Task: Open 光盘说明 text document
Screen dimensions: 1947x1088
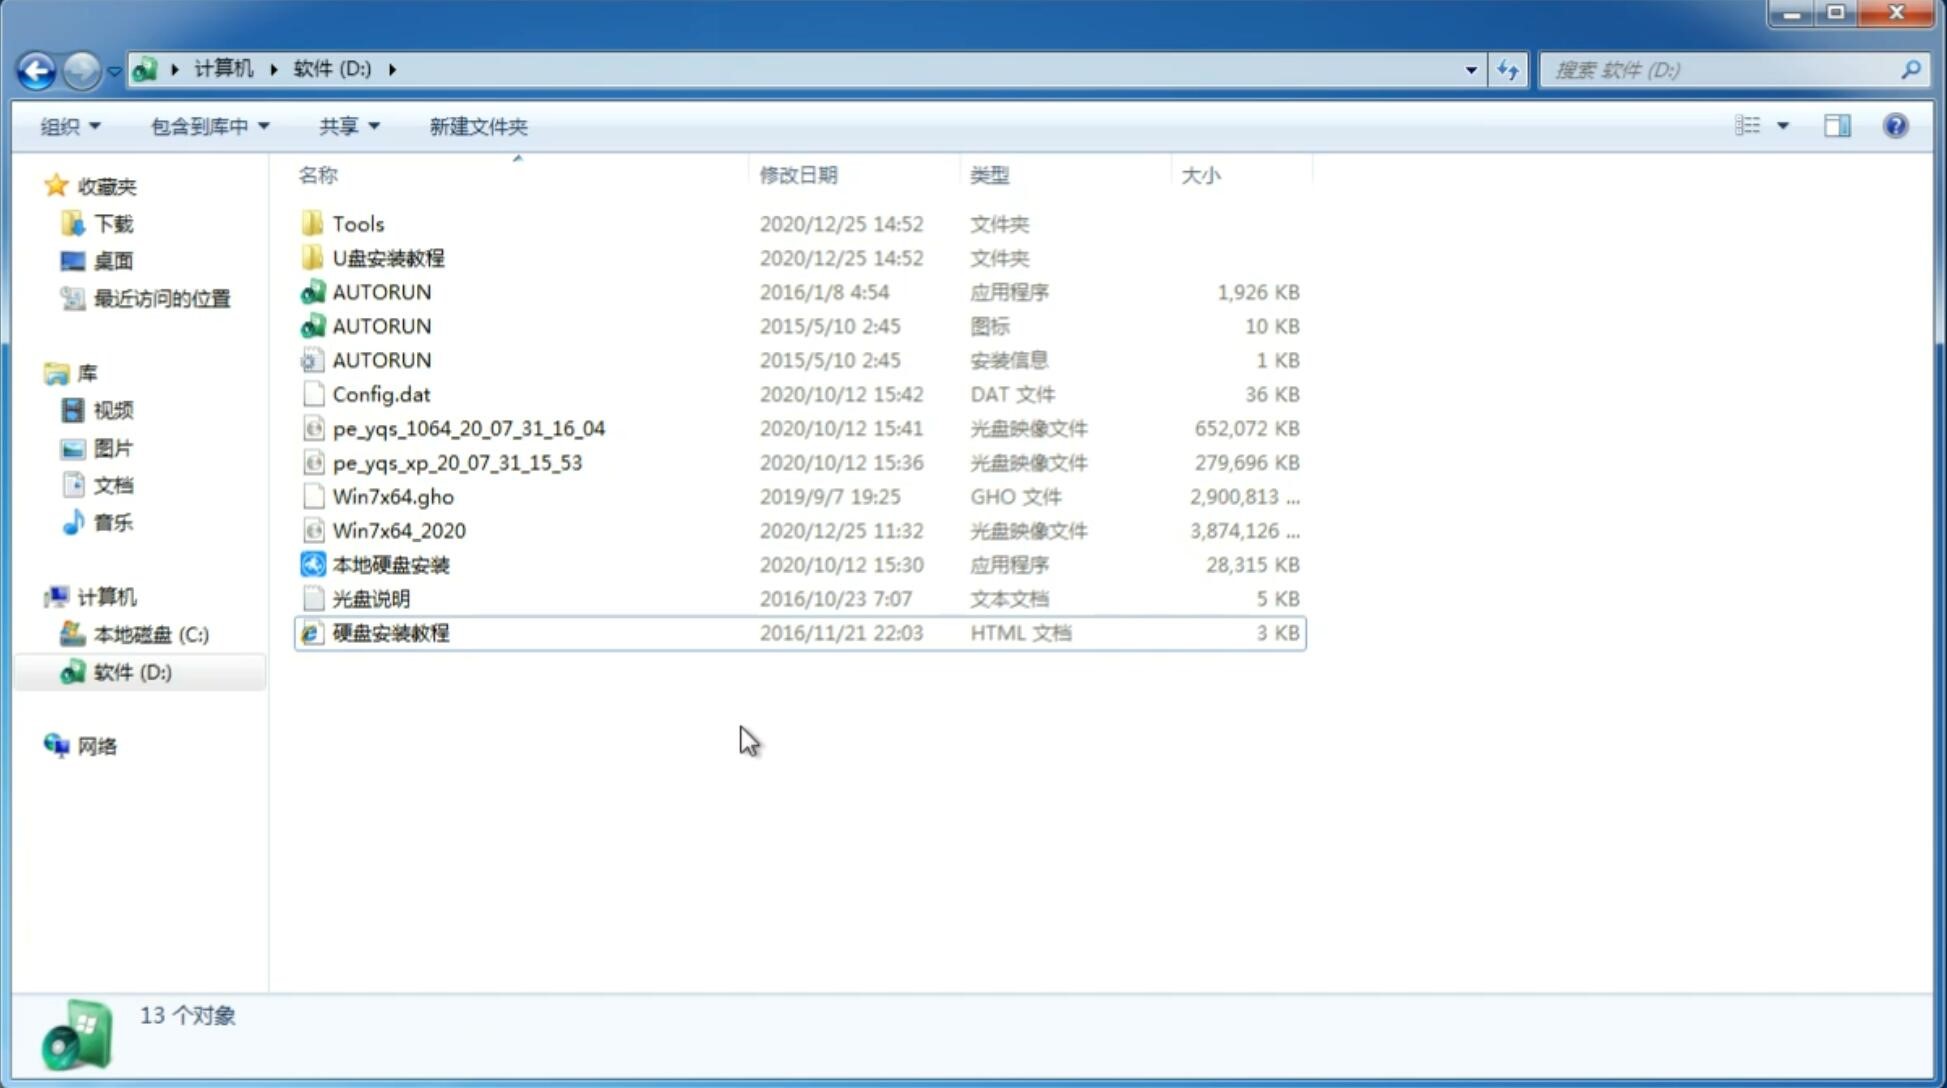Action: pos(372,597)
